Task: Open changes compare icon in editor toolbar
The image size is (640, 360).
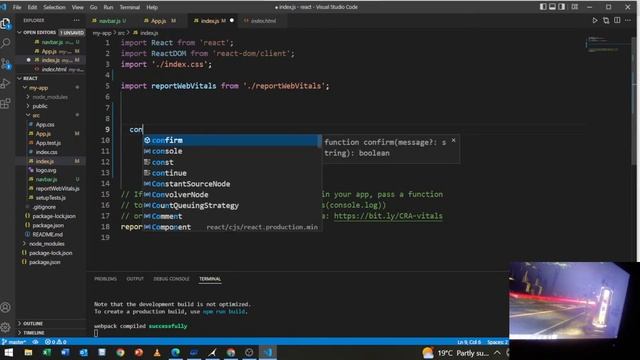Action: [x=606, y=20]
